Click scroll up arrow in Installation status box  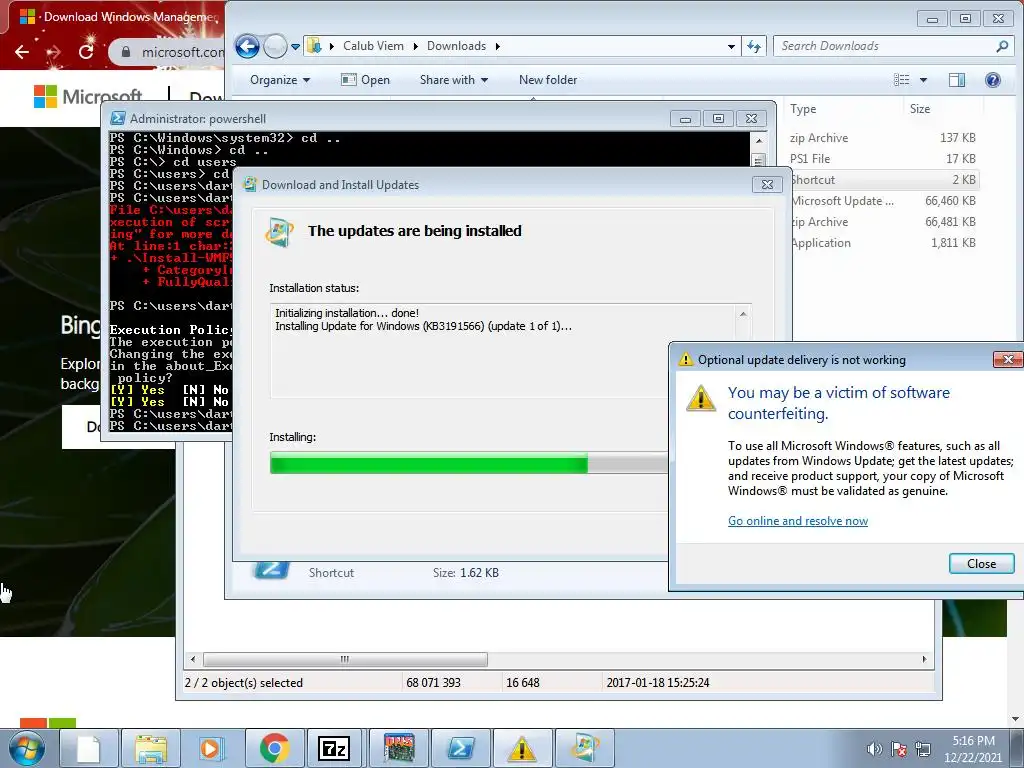click(x=743, y=314)
